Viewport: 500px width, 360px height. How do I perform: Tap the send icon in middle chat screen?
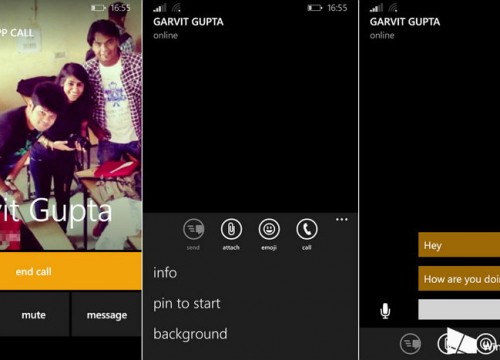click(x=193, y=229)
